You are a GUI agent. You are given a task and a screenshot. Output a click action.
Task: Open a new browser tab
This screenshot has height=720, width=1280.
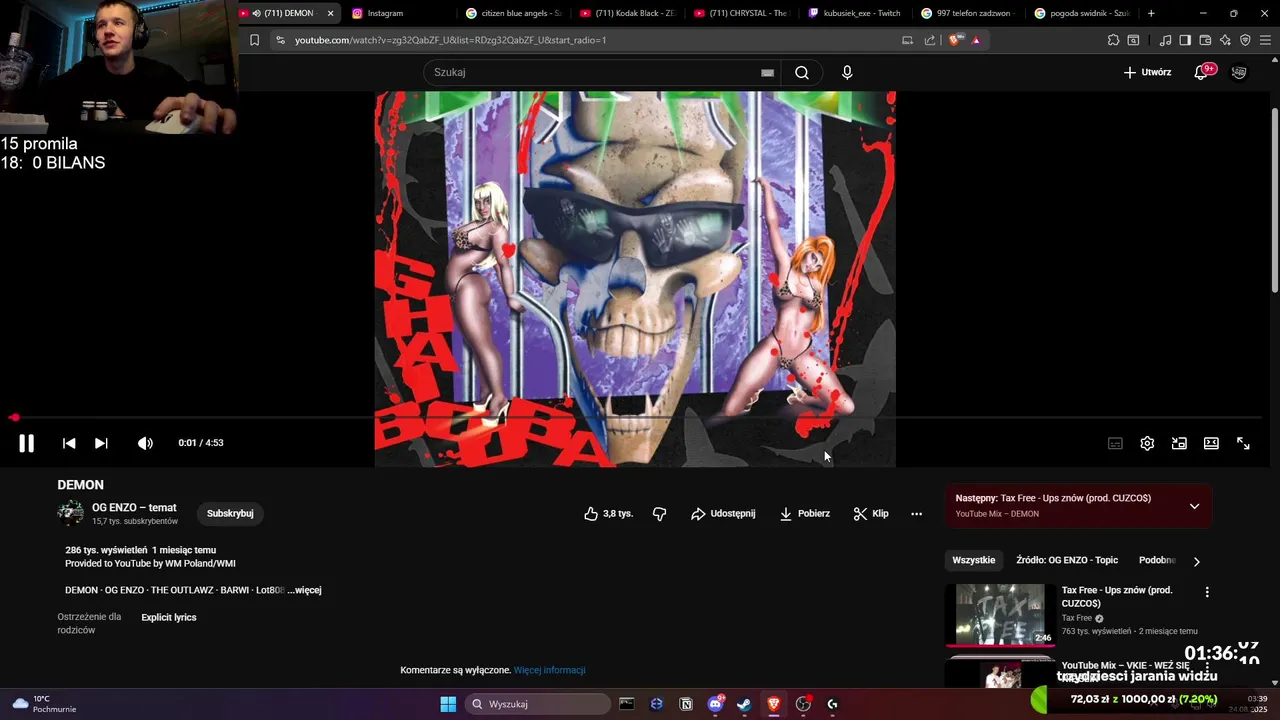click(1151, 13)
